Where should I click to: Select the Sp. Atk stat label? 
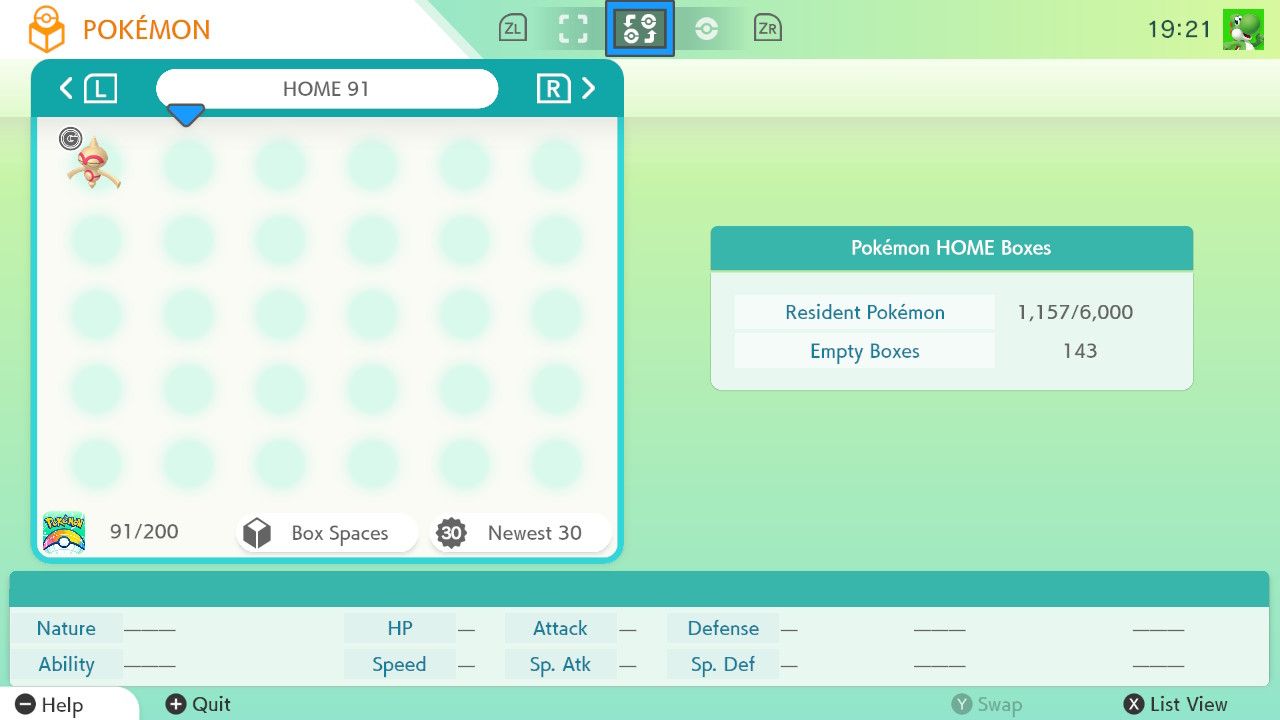click(560, 664)
